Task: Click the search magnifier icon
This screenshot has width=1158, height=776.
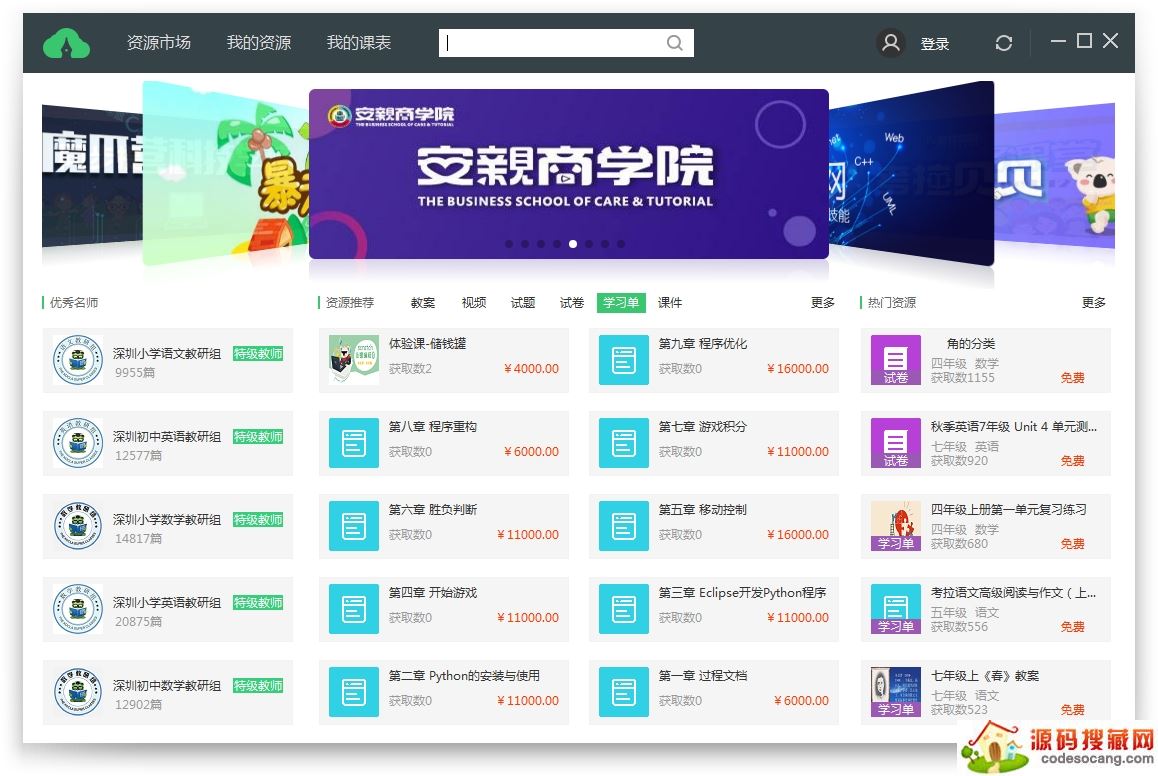Action: pos(675,43)
